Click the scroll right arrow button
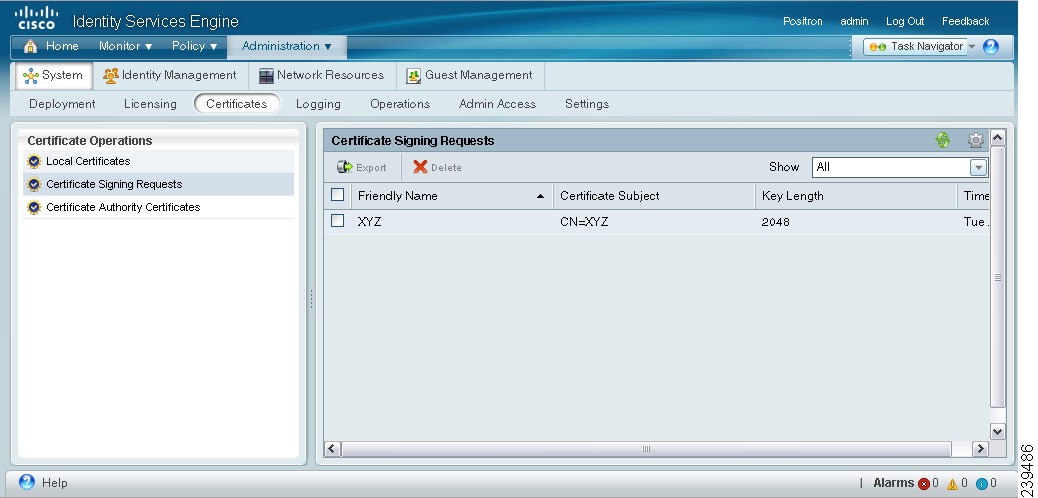 pyautogui.click(x=980, y=449)
